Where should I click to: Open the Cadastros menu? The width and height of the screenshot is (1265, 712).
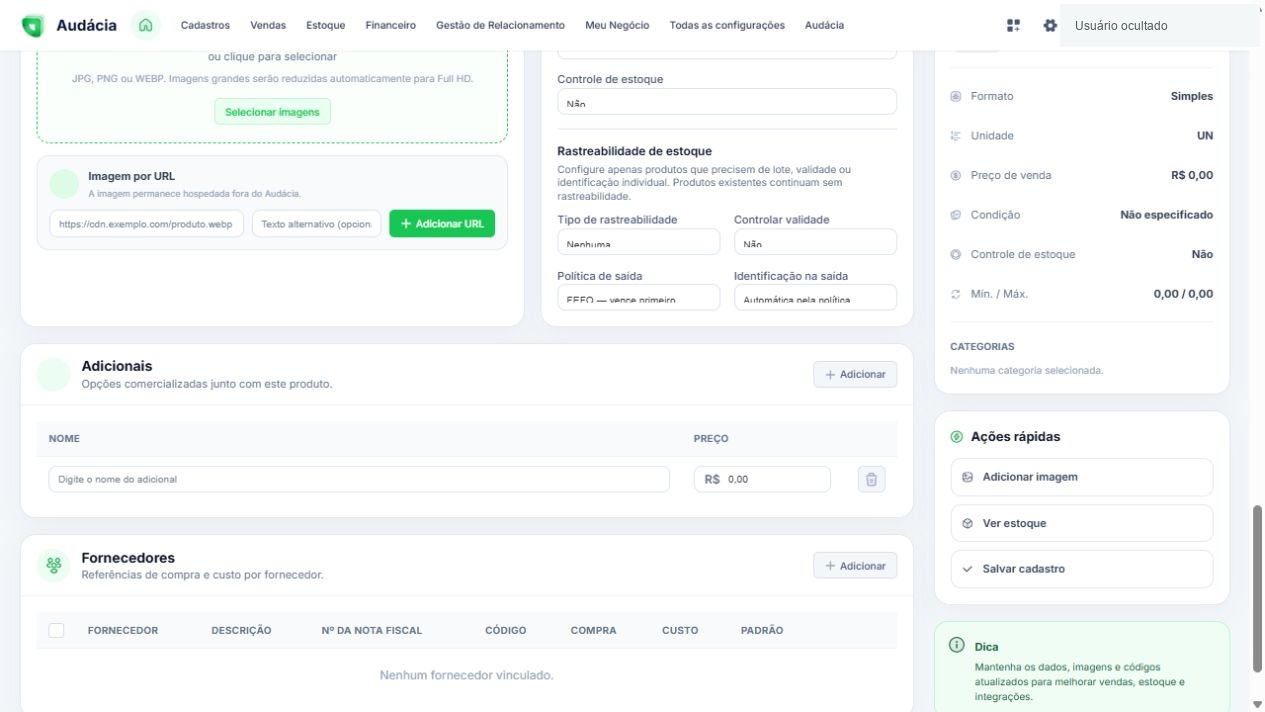(x=205, y=25)
